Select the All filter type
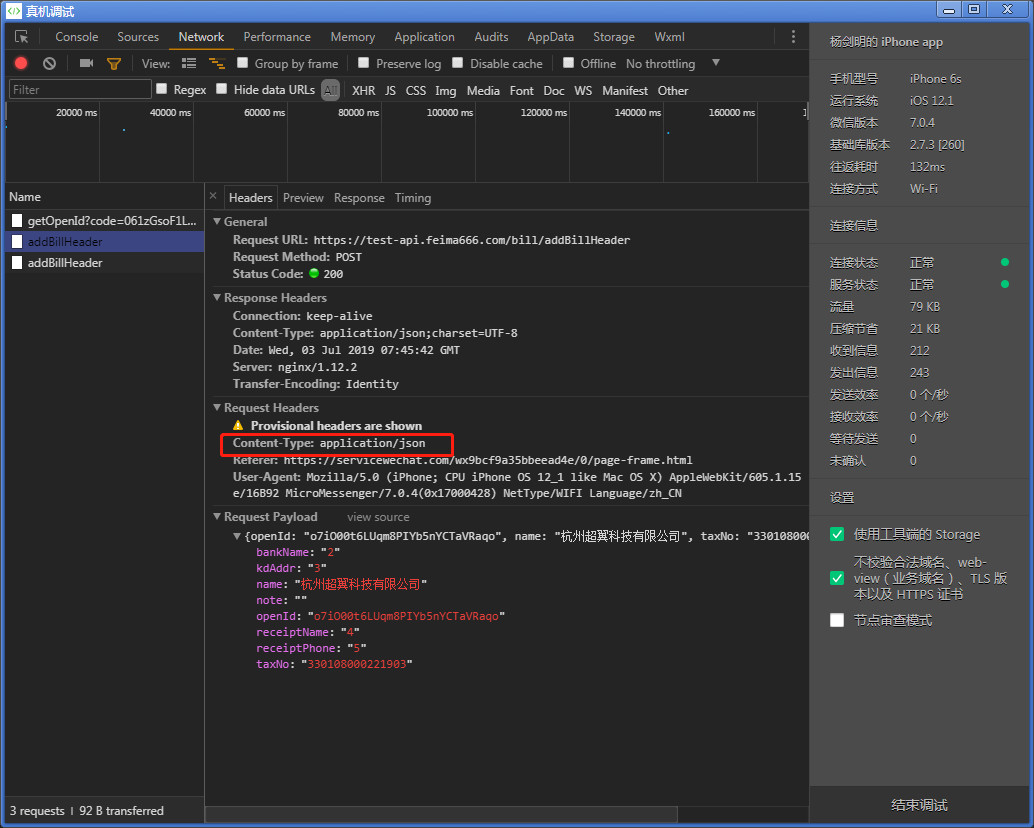The width and height of the screenshot is (1034, 828). click(330, 90)
